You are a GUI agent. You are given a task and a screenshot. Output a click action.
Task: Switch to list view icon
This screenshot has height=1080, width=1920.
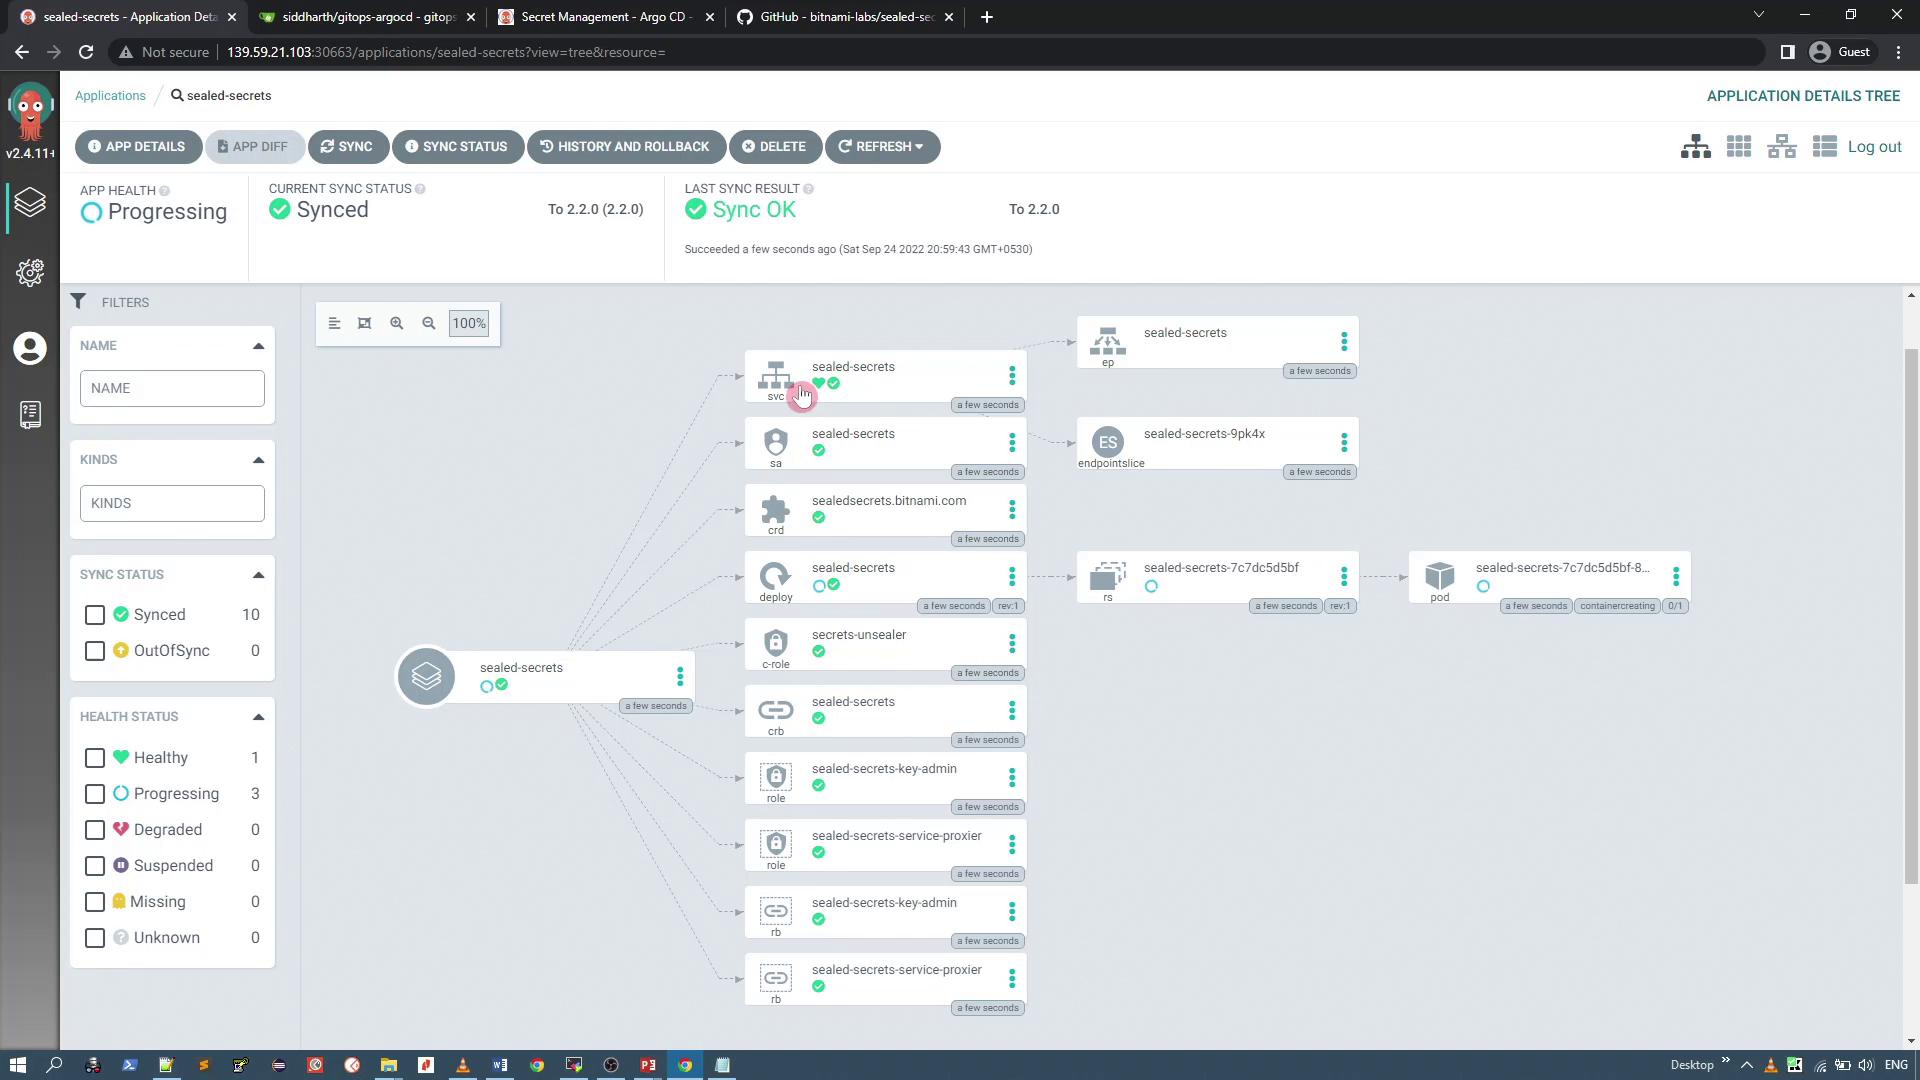tap(1825, 147)
